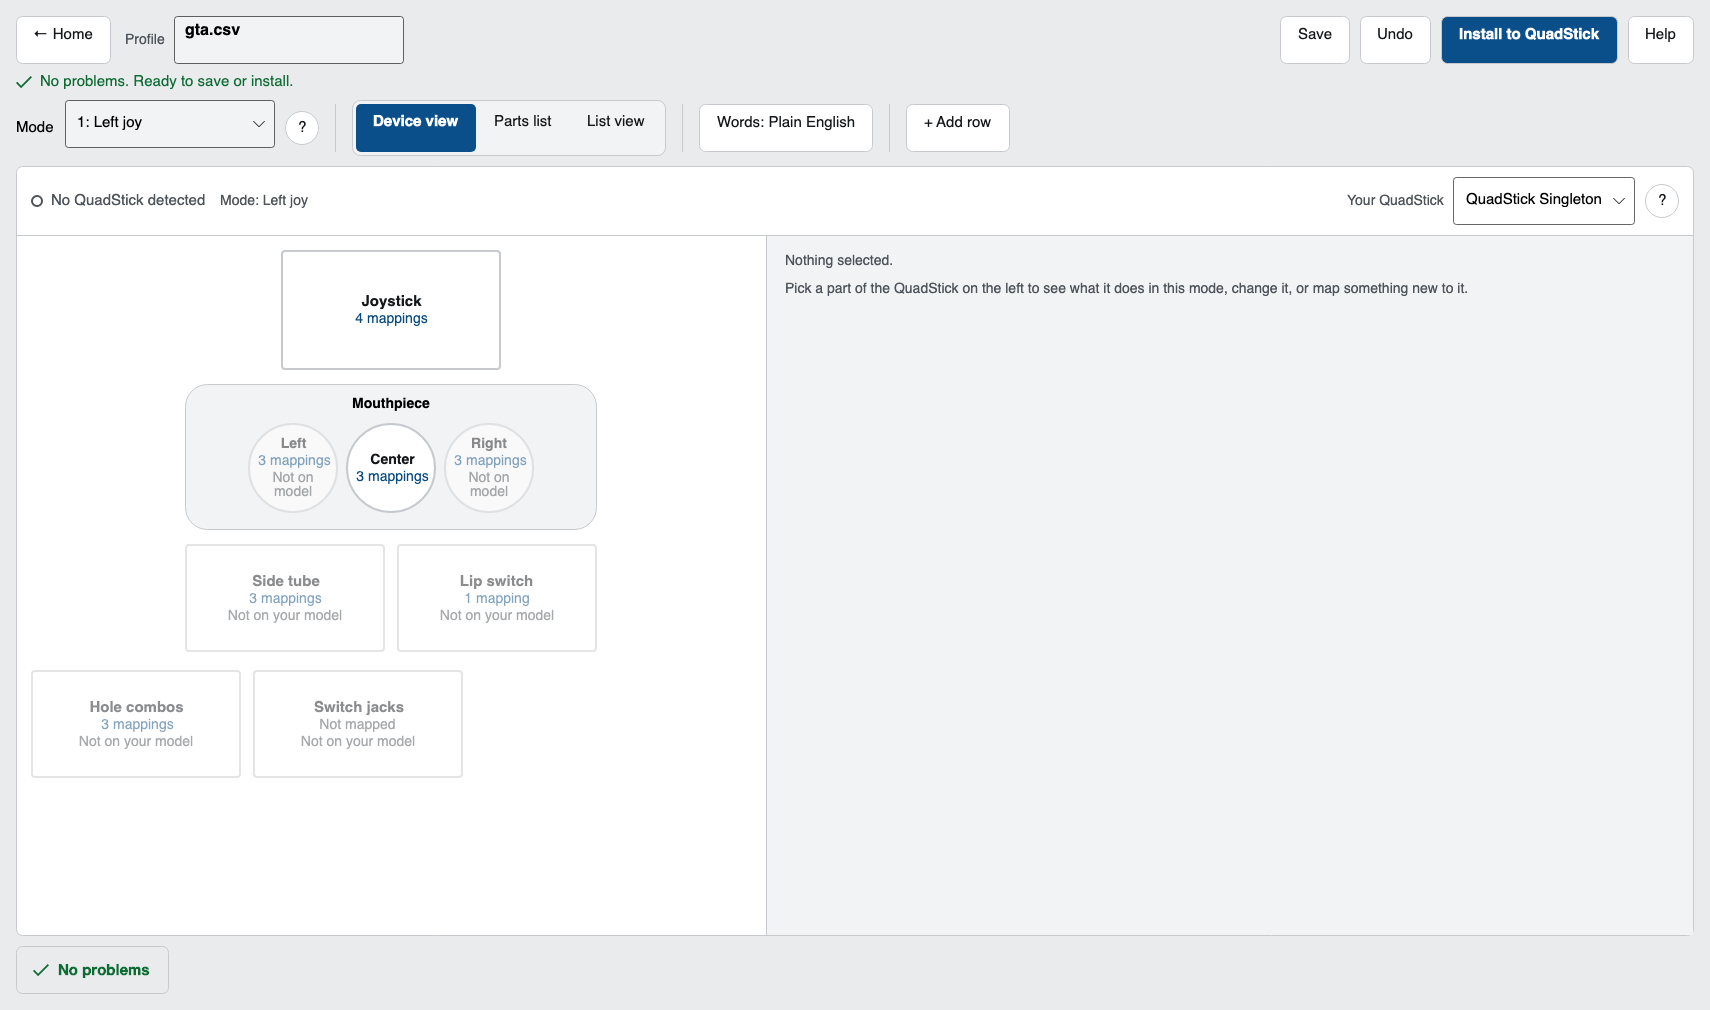Select the Switch jacks part

(x=358, y=724)
